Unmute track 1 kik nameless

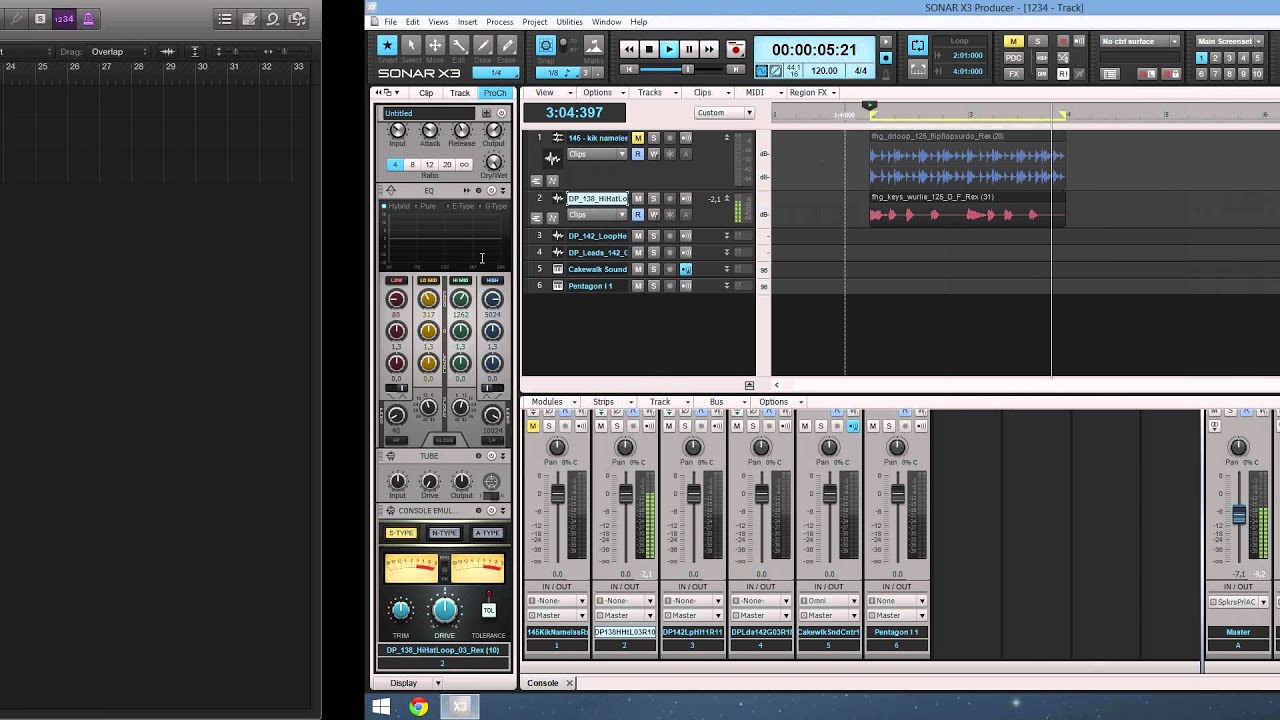[638, 138]
